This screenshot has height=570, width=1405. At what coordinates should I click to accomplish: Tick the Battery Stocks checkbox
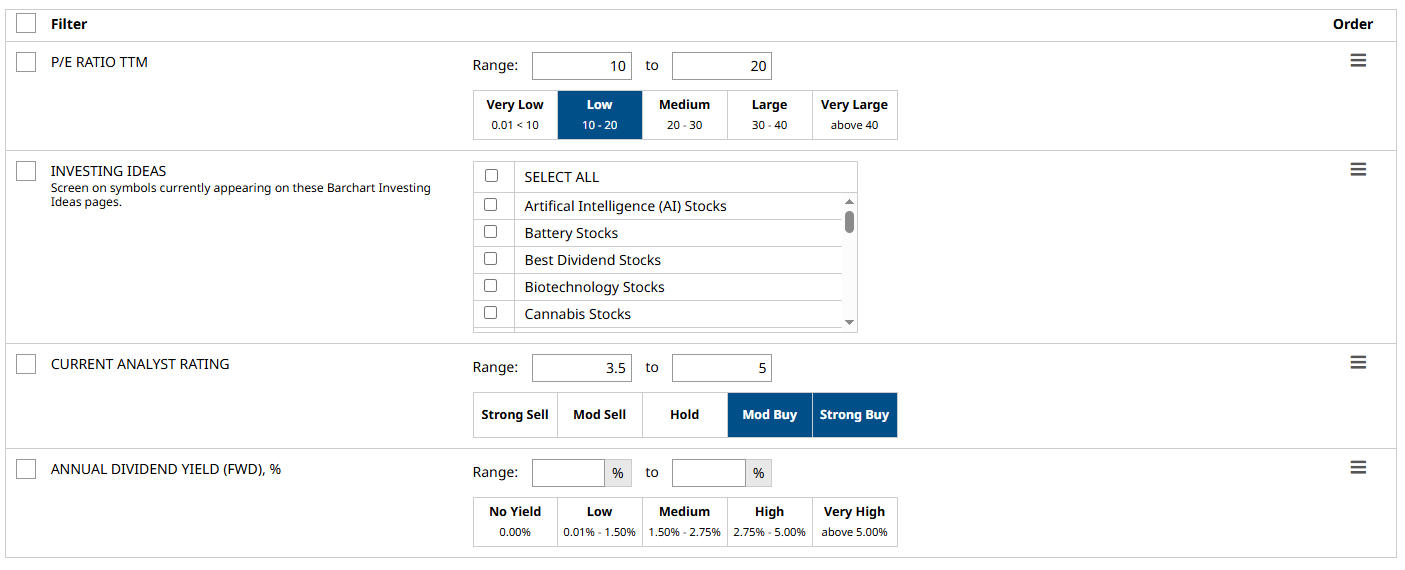tap(491, 232)
